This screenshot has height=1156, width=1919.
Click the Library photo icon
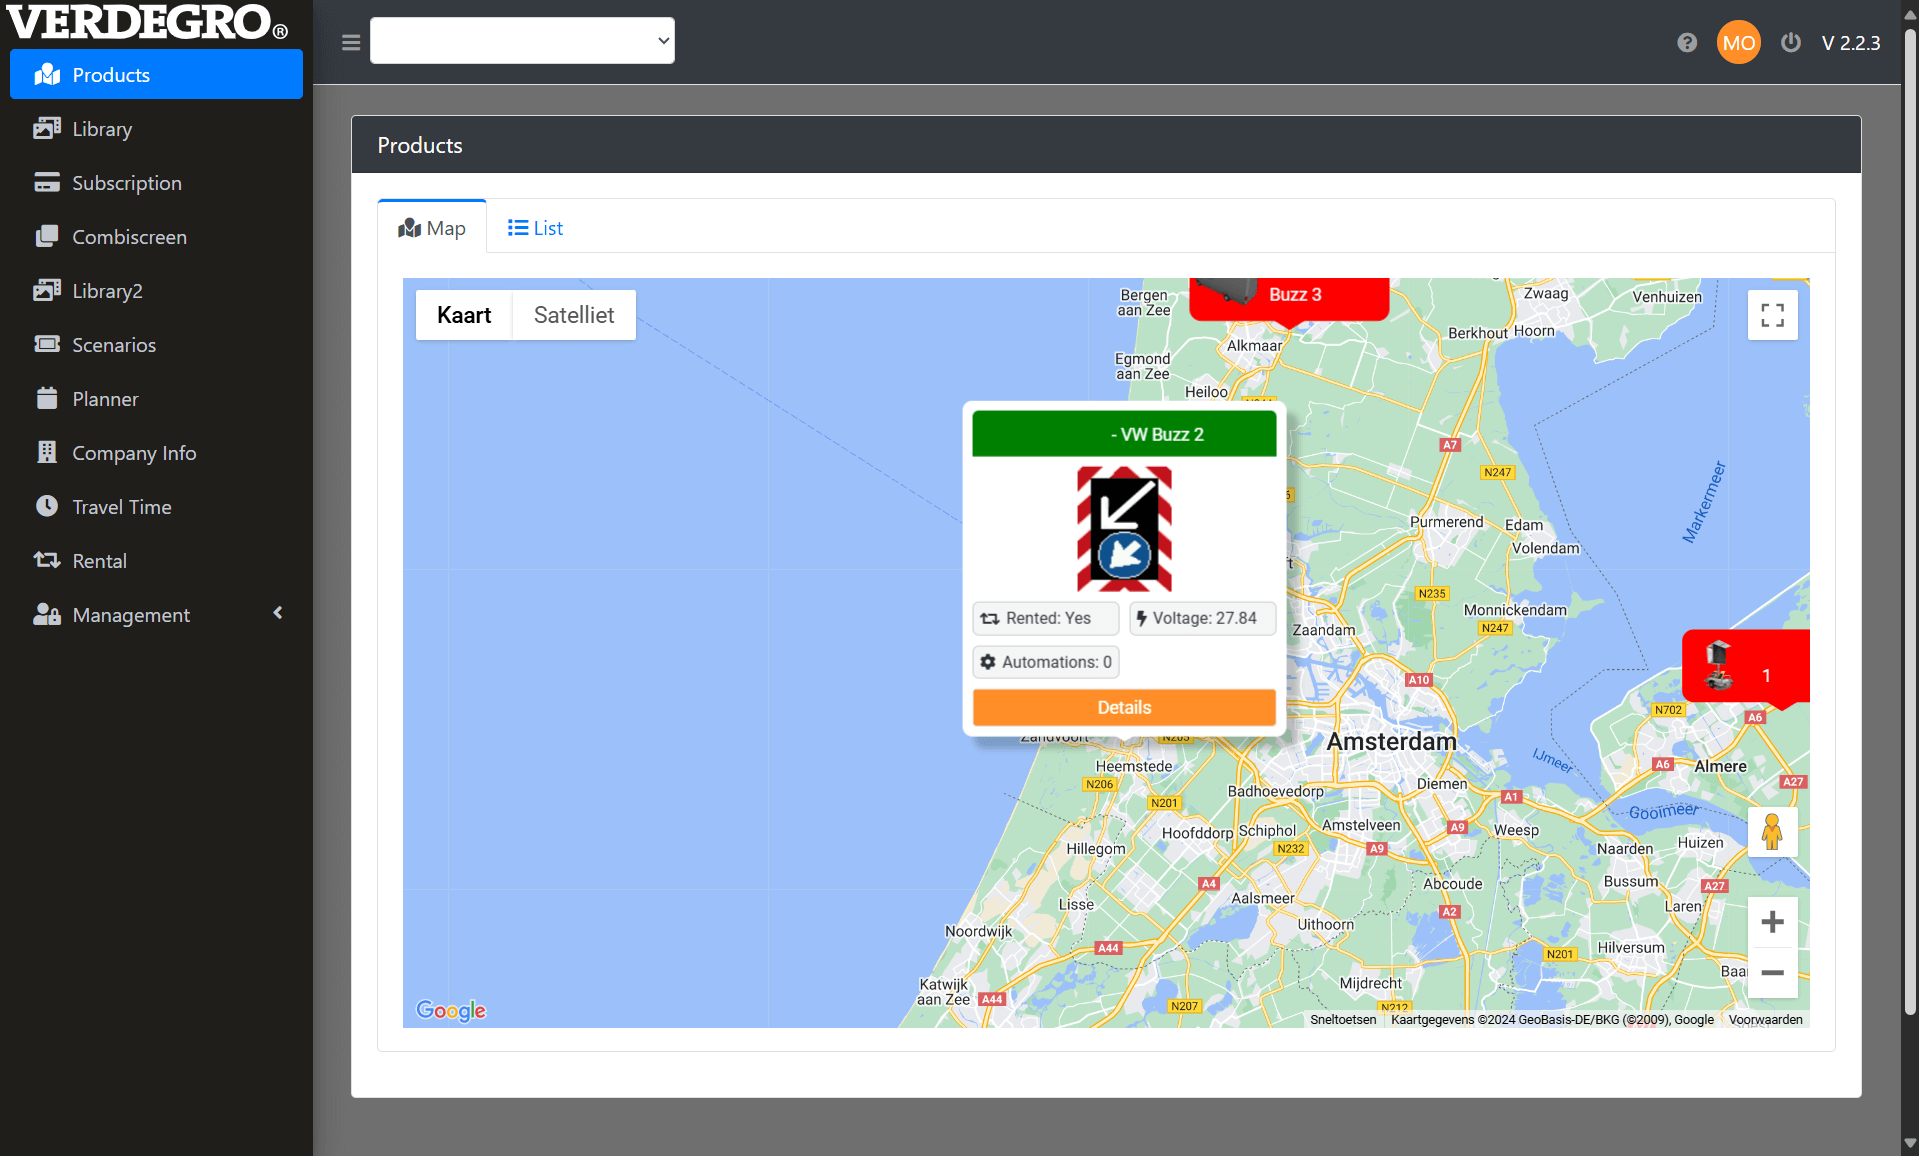click(47, 128)
